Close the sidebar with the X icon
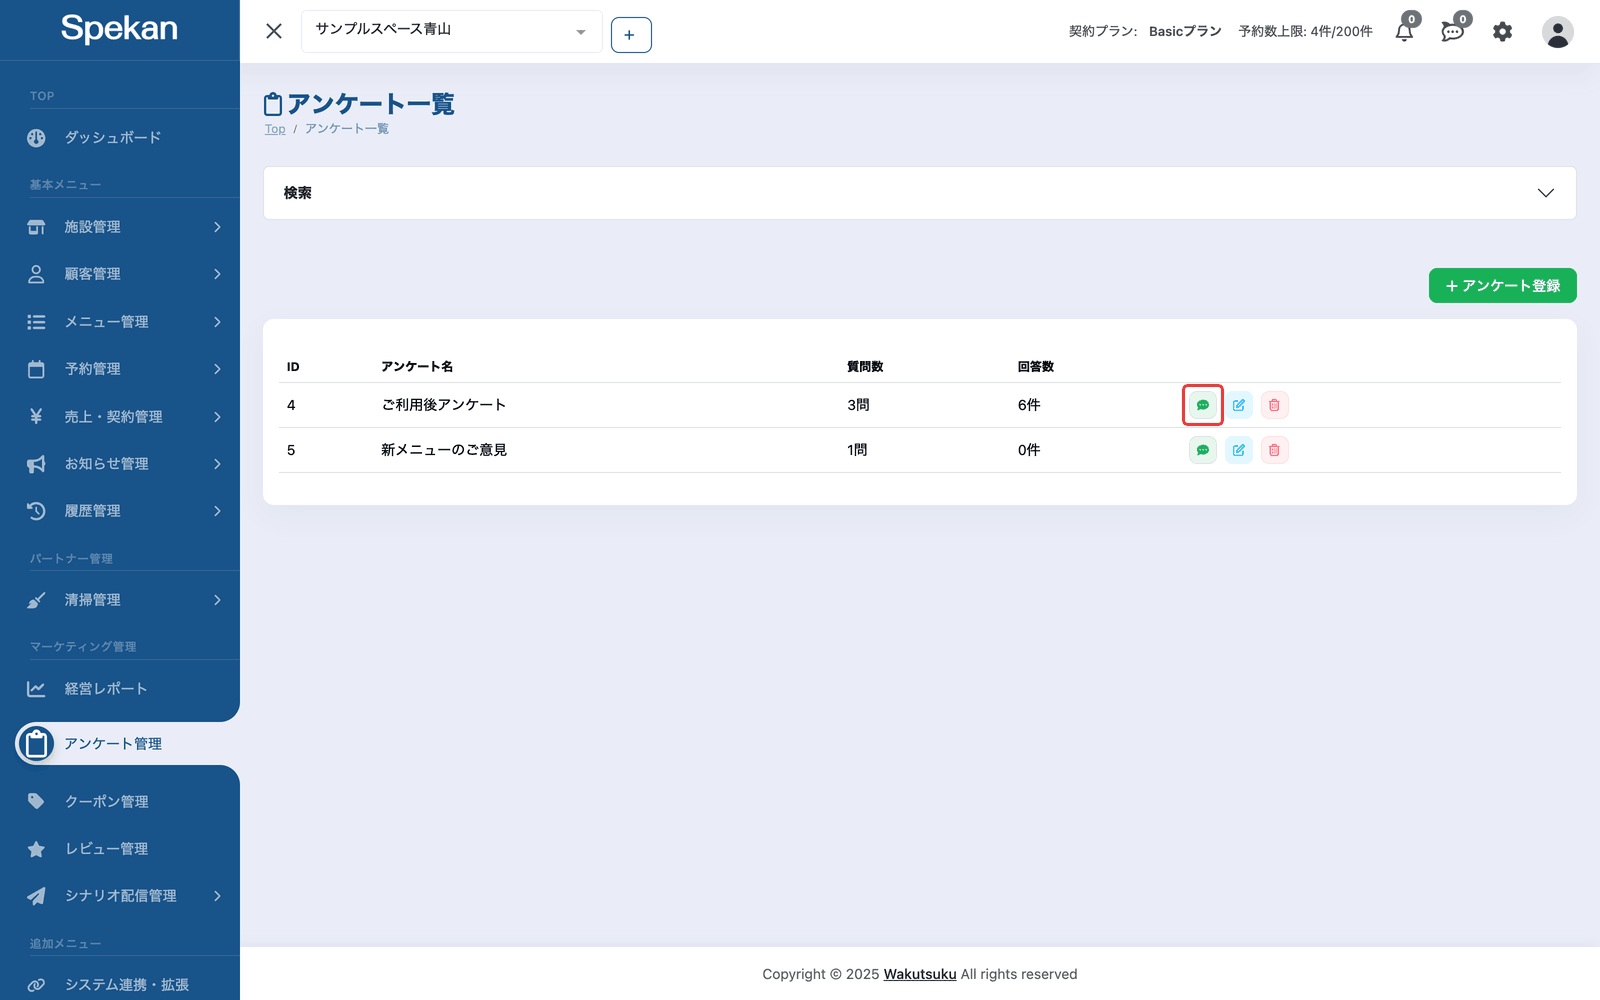Viewport: 1600px width, 1000px height. [274, 31]
